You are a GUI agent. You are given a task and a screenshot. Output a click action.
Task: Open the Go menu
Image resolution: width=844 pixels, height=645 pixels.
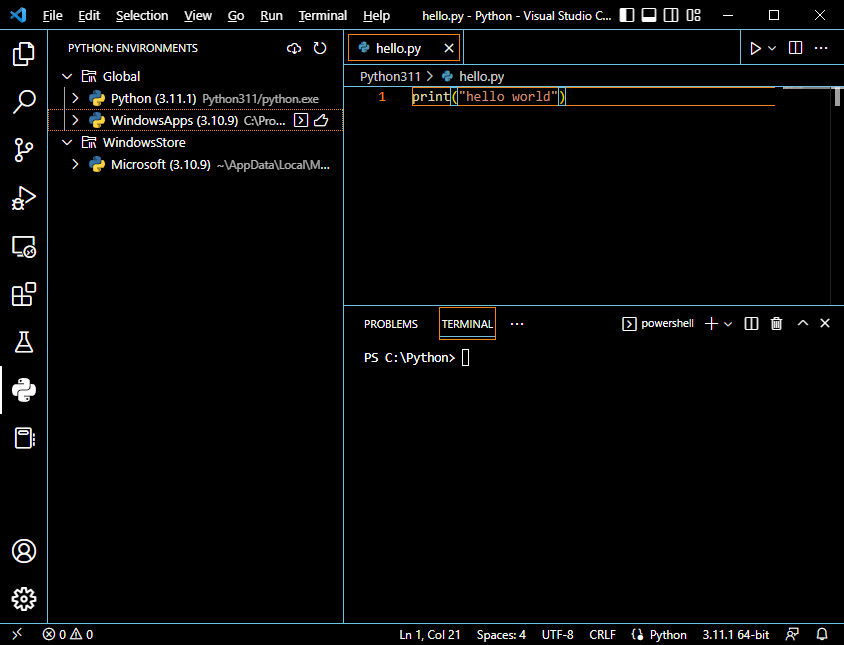[x=236, y=16]
